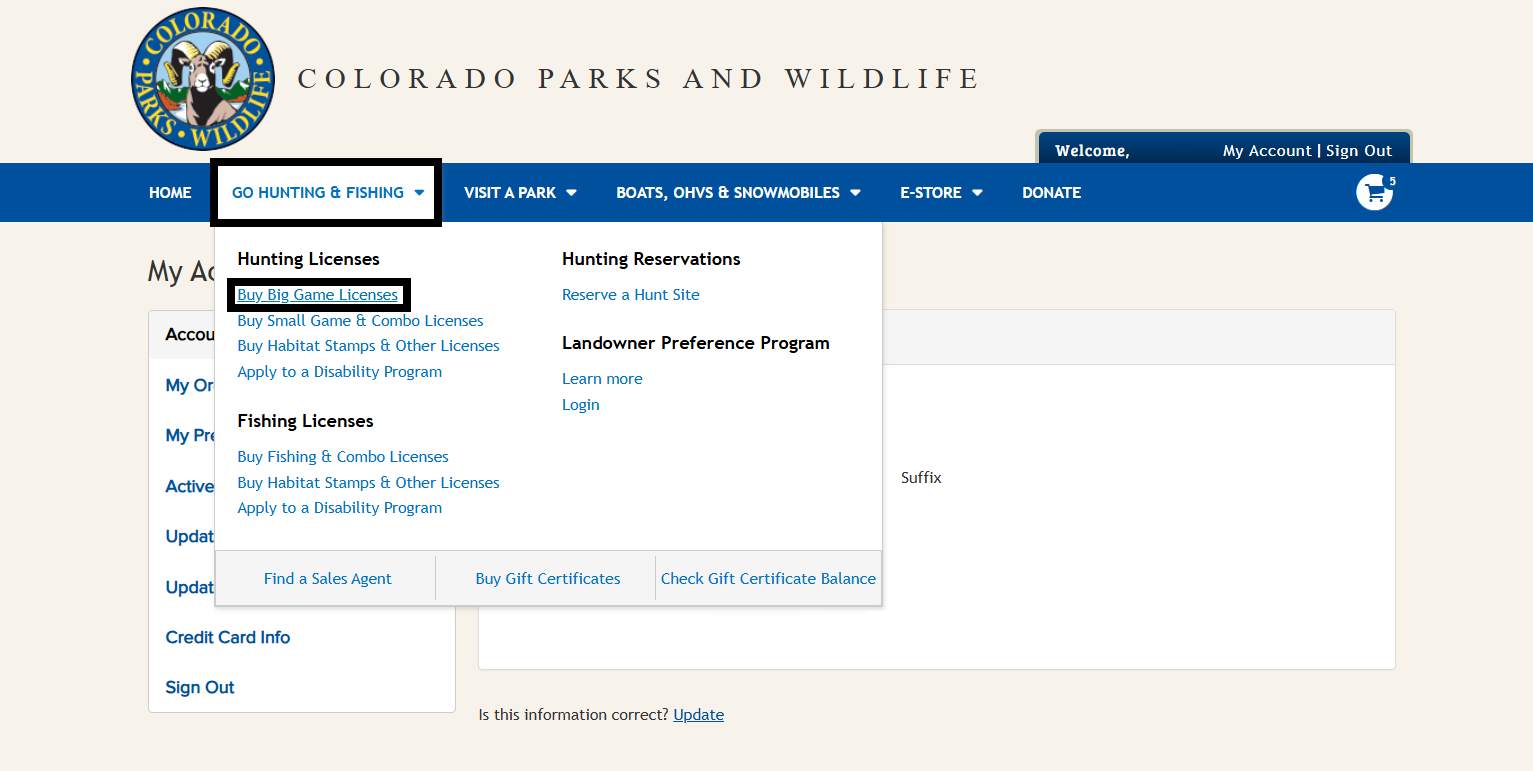Expand the E-Store menu
Image resolution: width=1533 pixels, height=771 pixels.
point(941,193)
